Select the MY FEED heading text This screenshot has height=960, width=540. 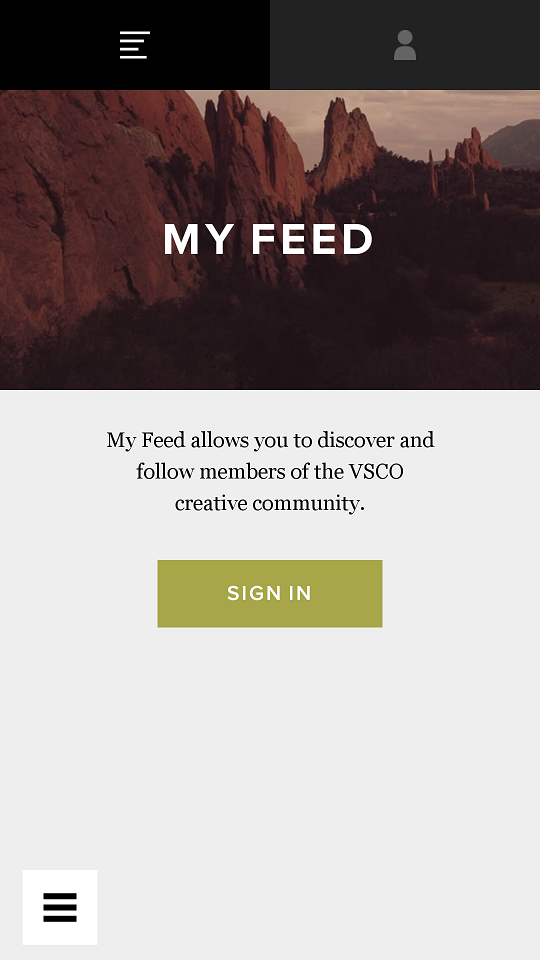click(x=268, y=239)
